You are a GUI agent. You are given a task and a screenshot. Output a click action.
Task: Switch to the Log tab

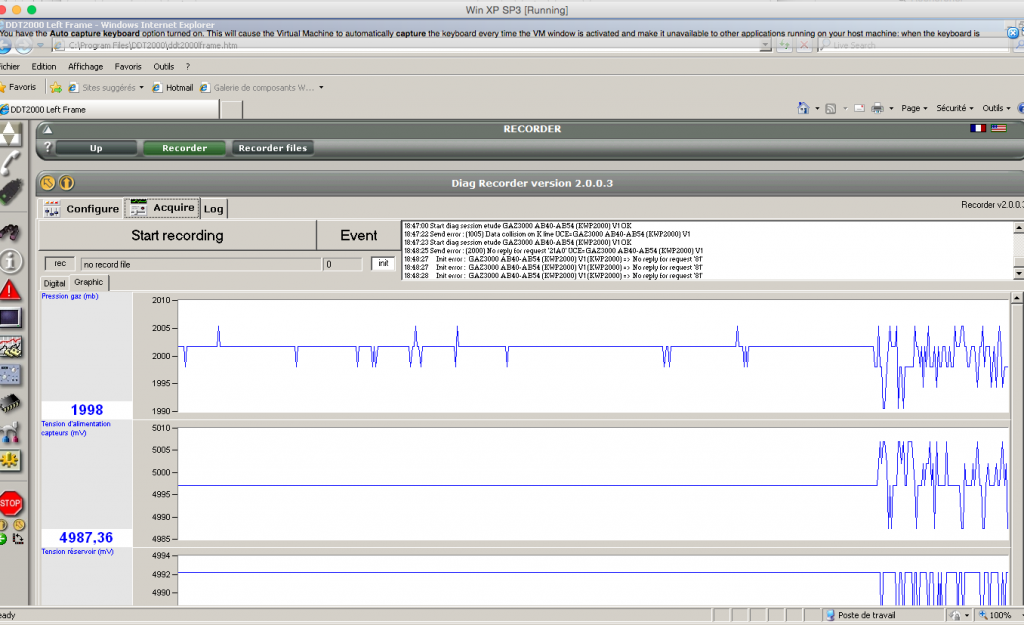[214, 208]
